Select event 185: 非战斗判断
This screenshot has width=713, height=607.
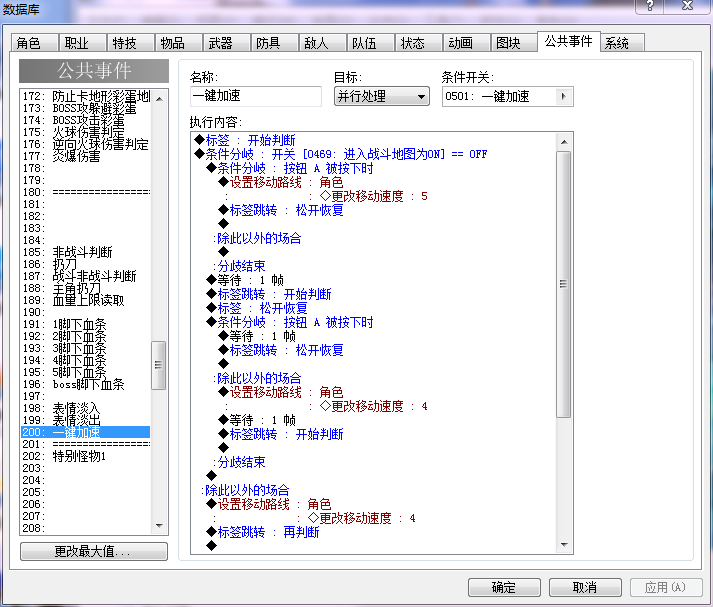coord(86,252)
